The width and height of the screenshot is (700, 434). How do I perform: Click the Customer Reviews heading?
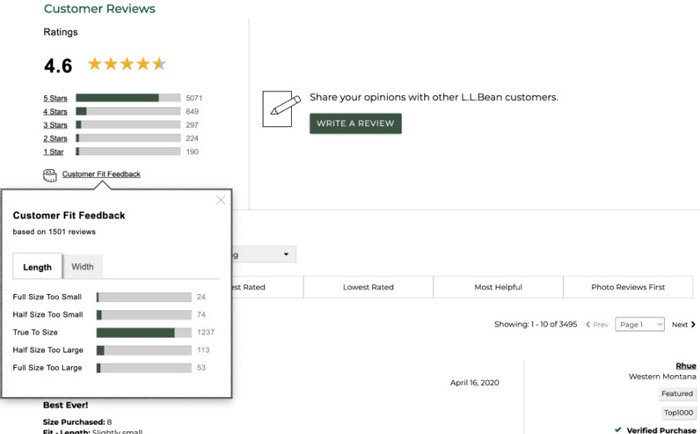100,8
